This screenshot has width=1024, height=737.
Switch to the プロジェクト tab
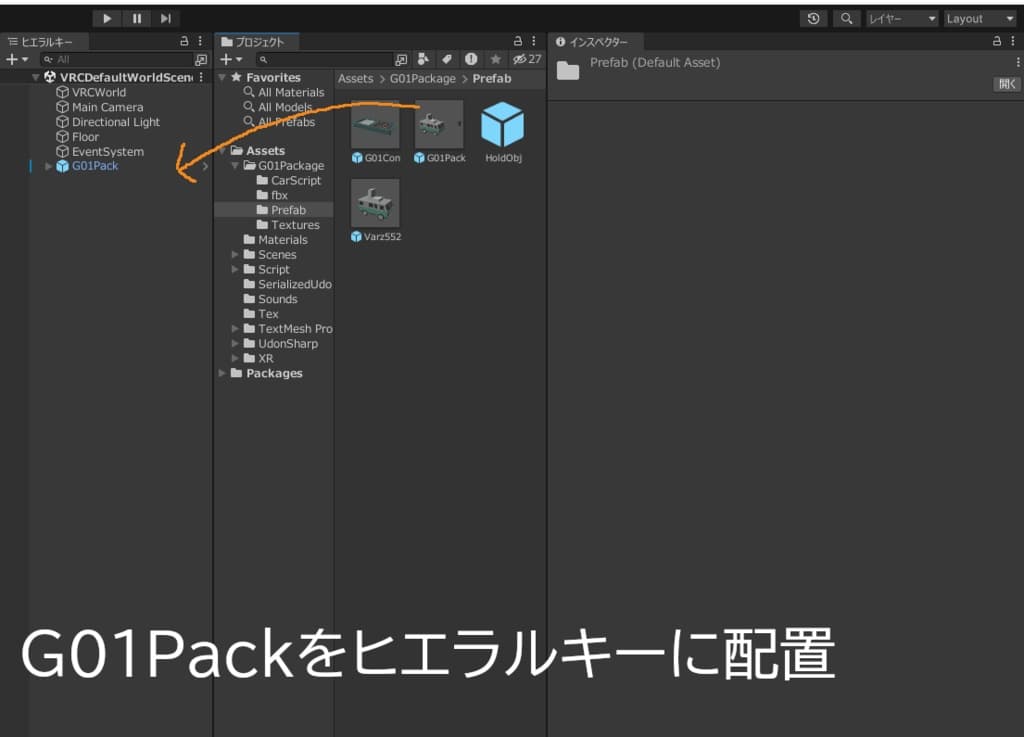coord(254,41)
